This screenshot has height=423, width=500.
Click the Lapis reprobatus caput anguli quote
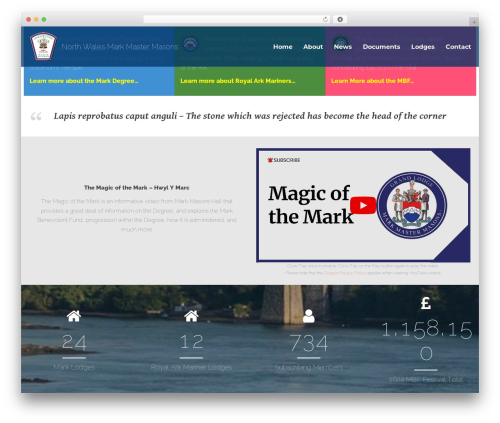point(250,116)
